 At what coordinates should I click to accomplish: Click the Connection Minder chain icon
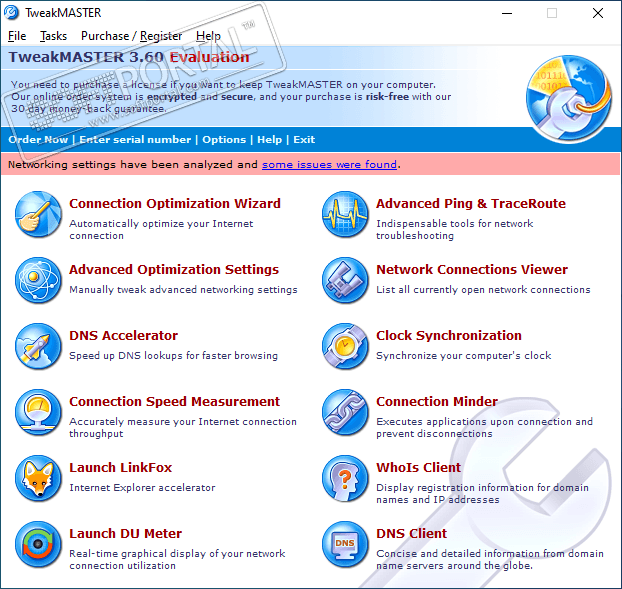pyautogui.click(x=345, y=412)
